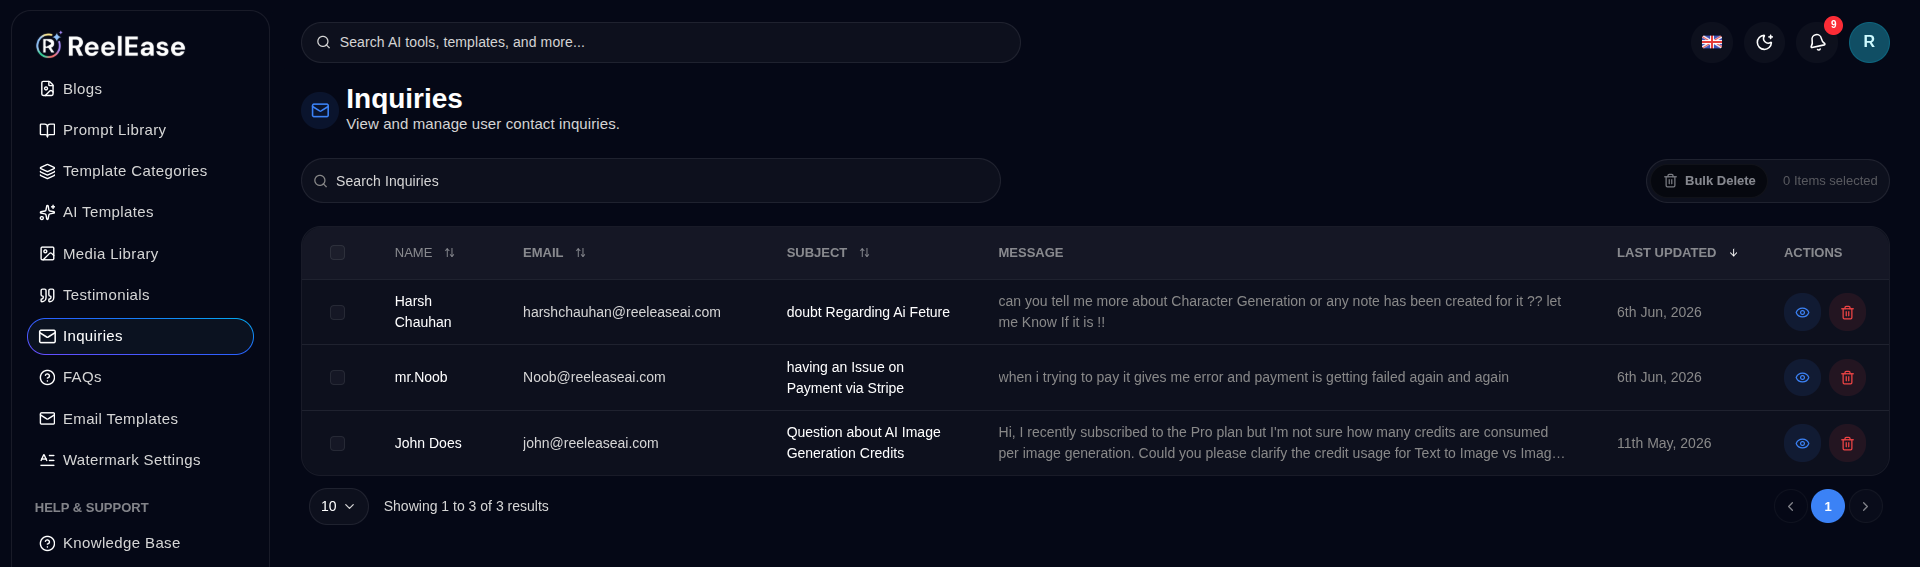Toggle dark mode with the moon icon
This screenshot has width=1920, height=567.
coord(1764,42)
